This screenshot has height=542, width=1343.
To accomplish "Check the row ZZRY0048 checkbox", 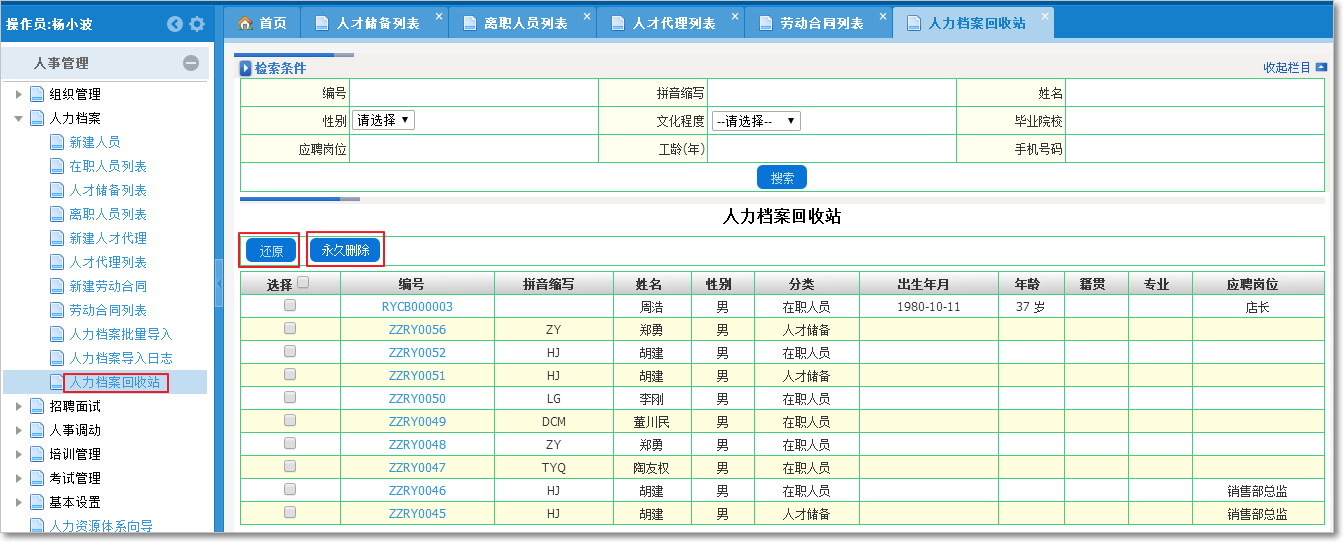I will coord(290,443).
